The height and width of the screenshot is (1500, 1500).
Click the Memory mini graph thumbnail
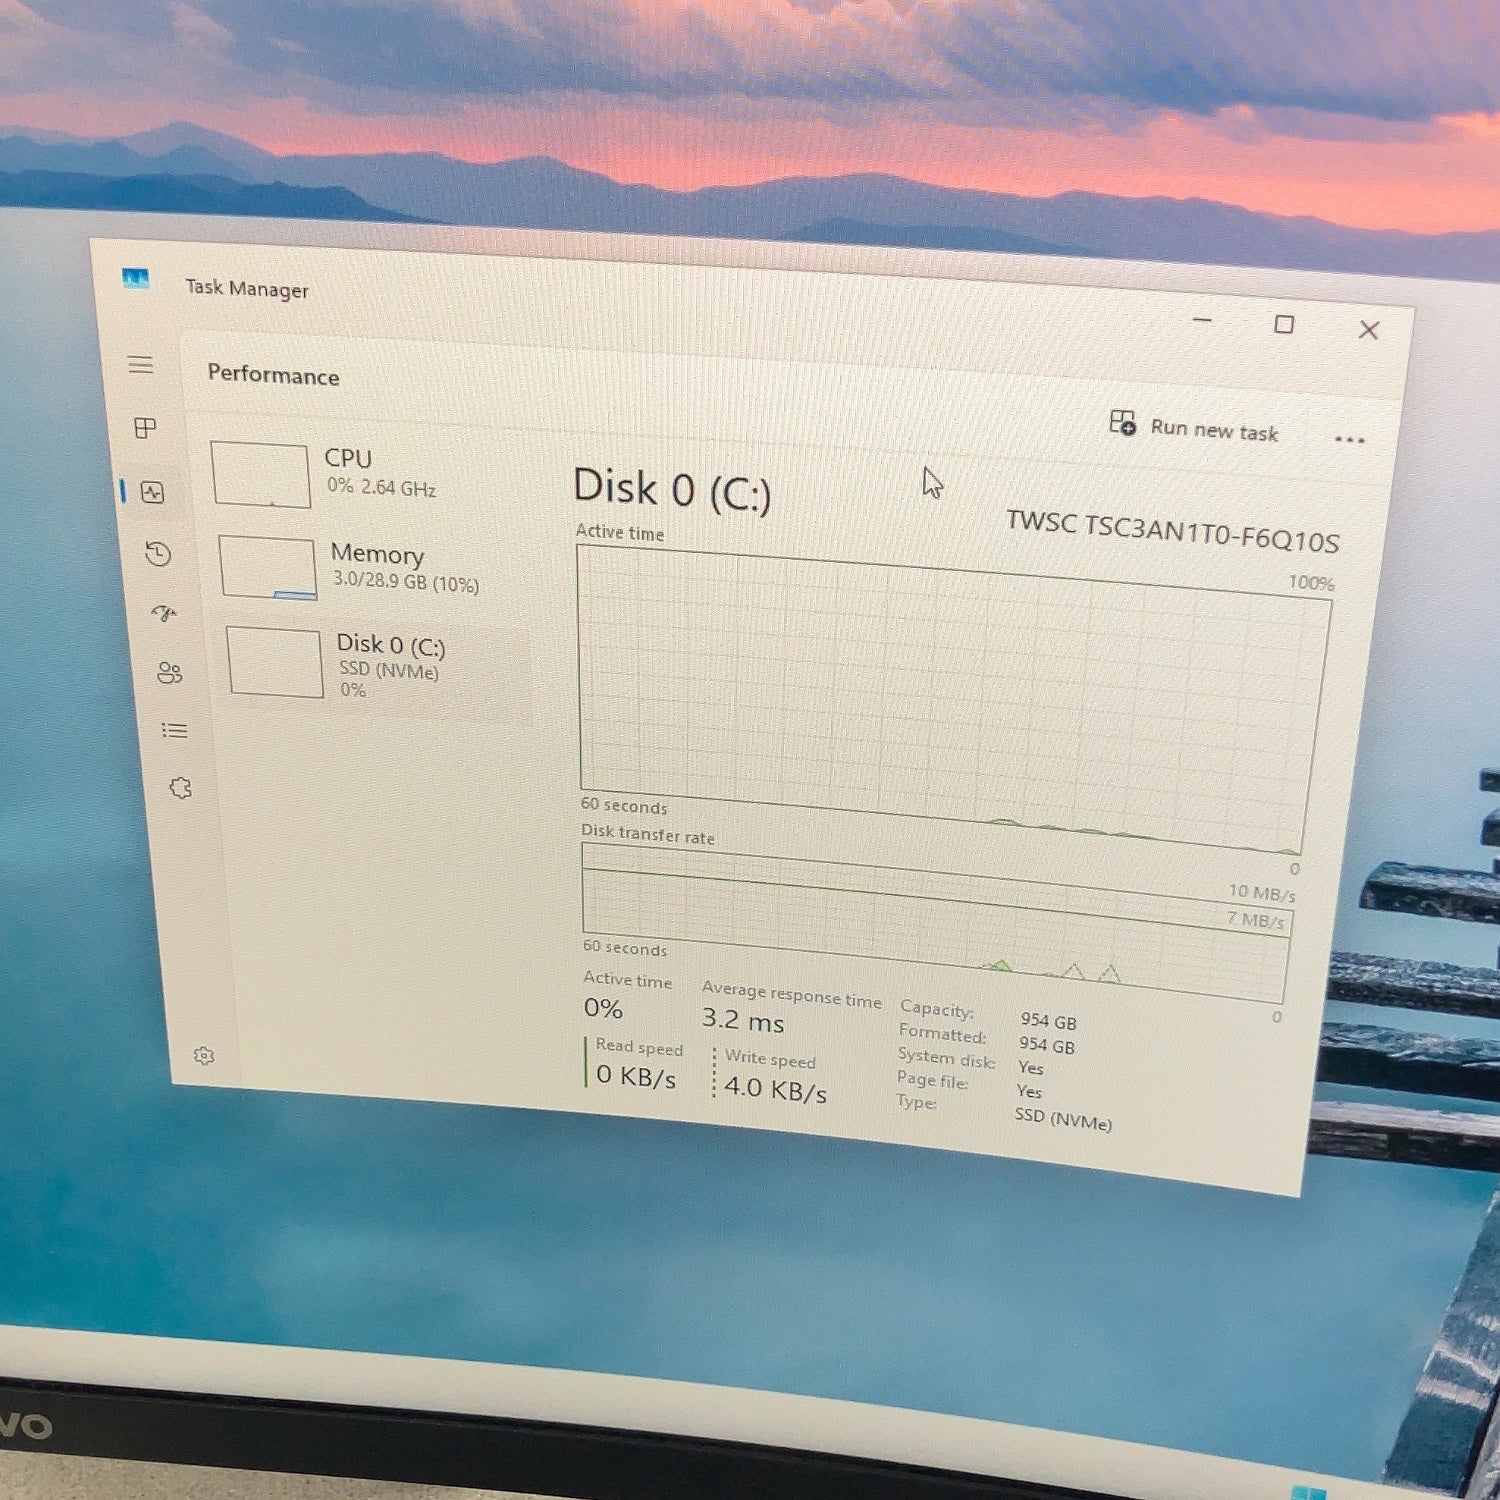click(x=268, y=567)
